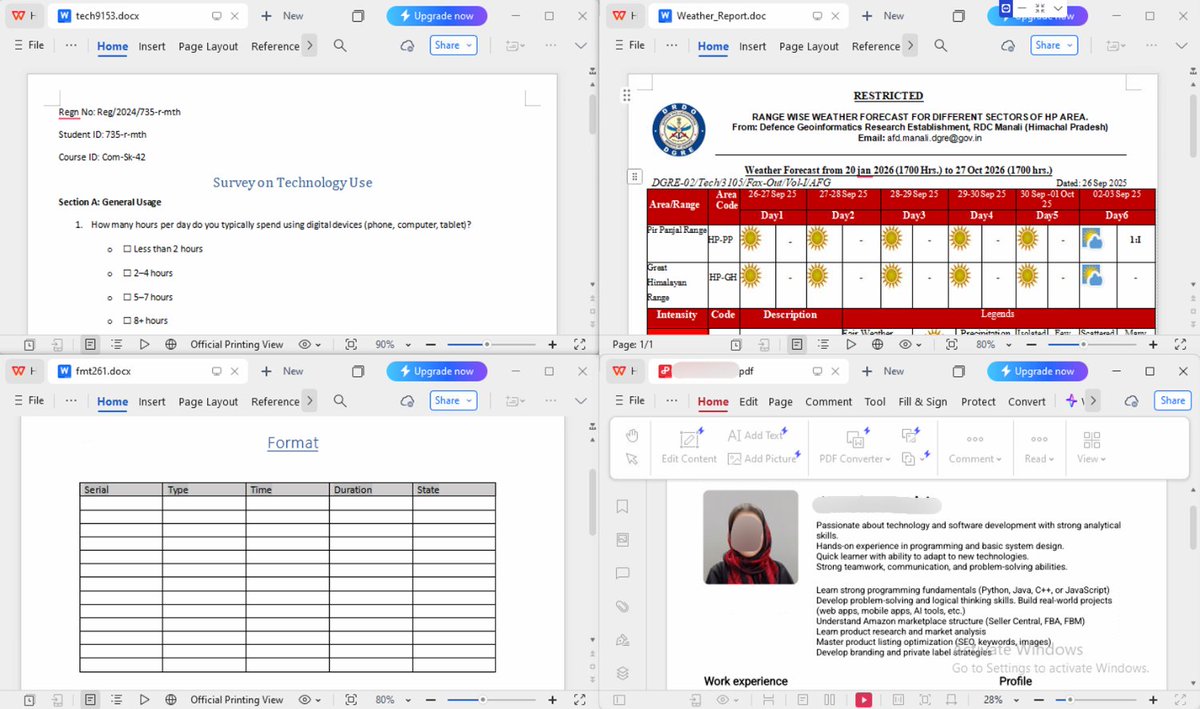Check the '5–7 hours' option
Screen dimensions: 1200x709
click(x=128, y=297)
